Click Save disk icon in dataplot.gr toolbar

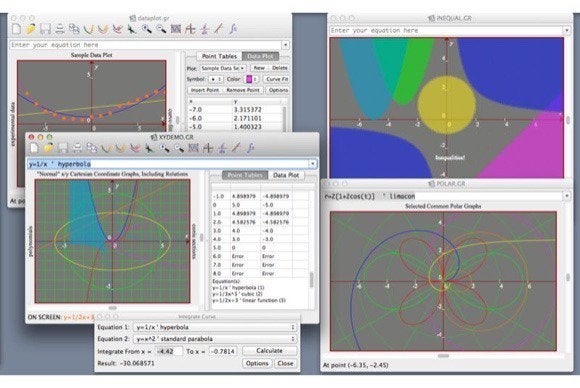(x=45, y=29)
